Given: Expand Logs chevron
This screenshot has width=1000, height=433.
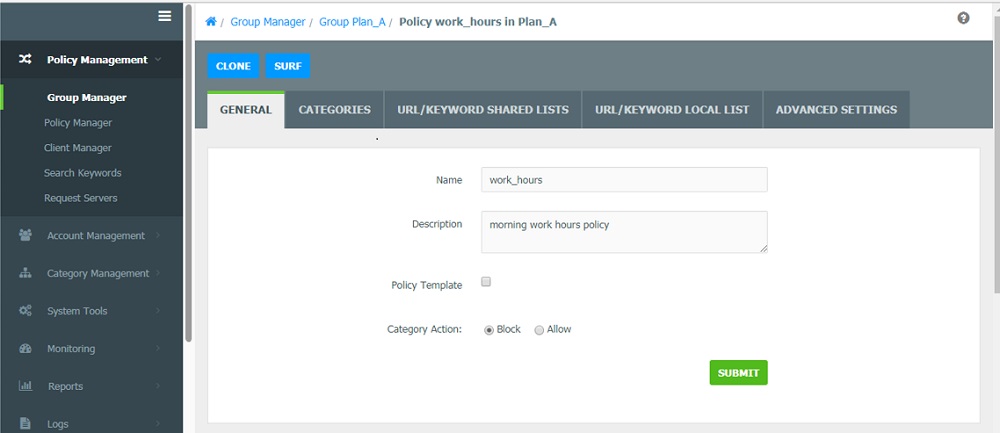Looking at the screenshot, I should click(x=158, y=423).
